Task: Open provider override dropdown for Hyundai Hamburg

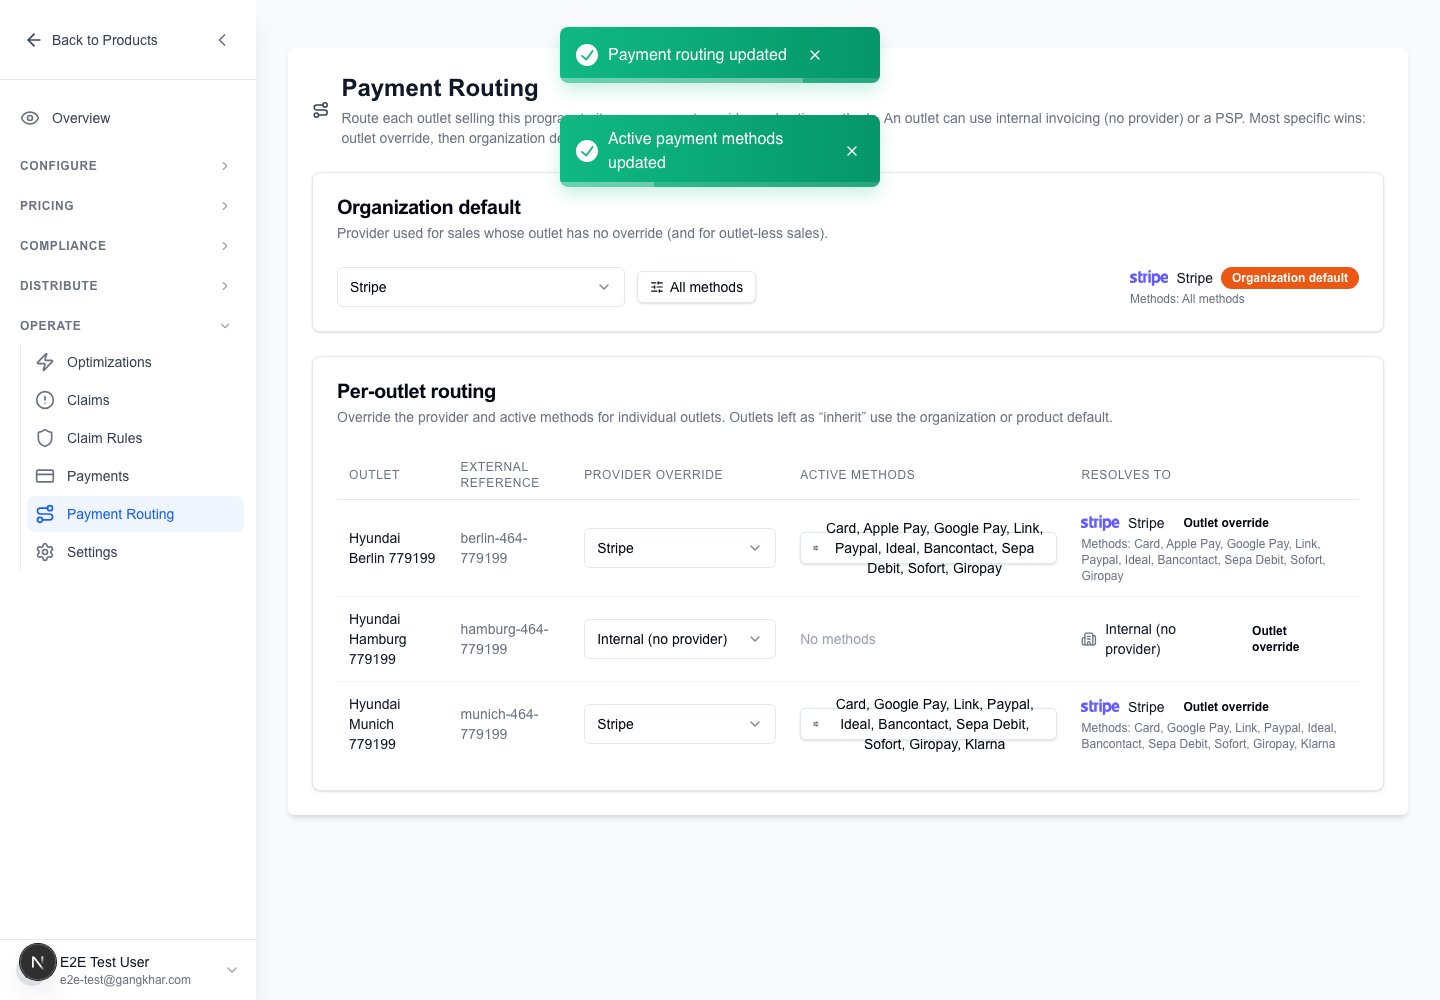Action: click(680, 639)
